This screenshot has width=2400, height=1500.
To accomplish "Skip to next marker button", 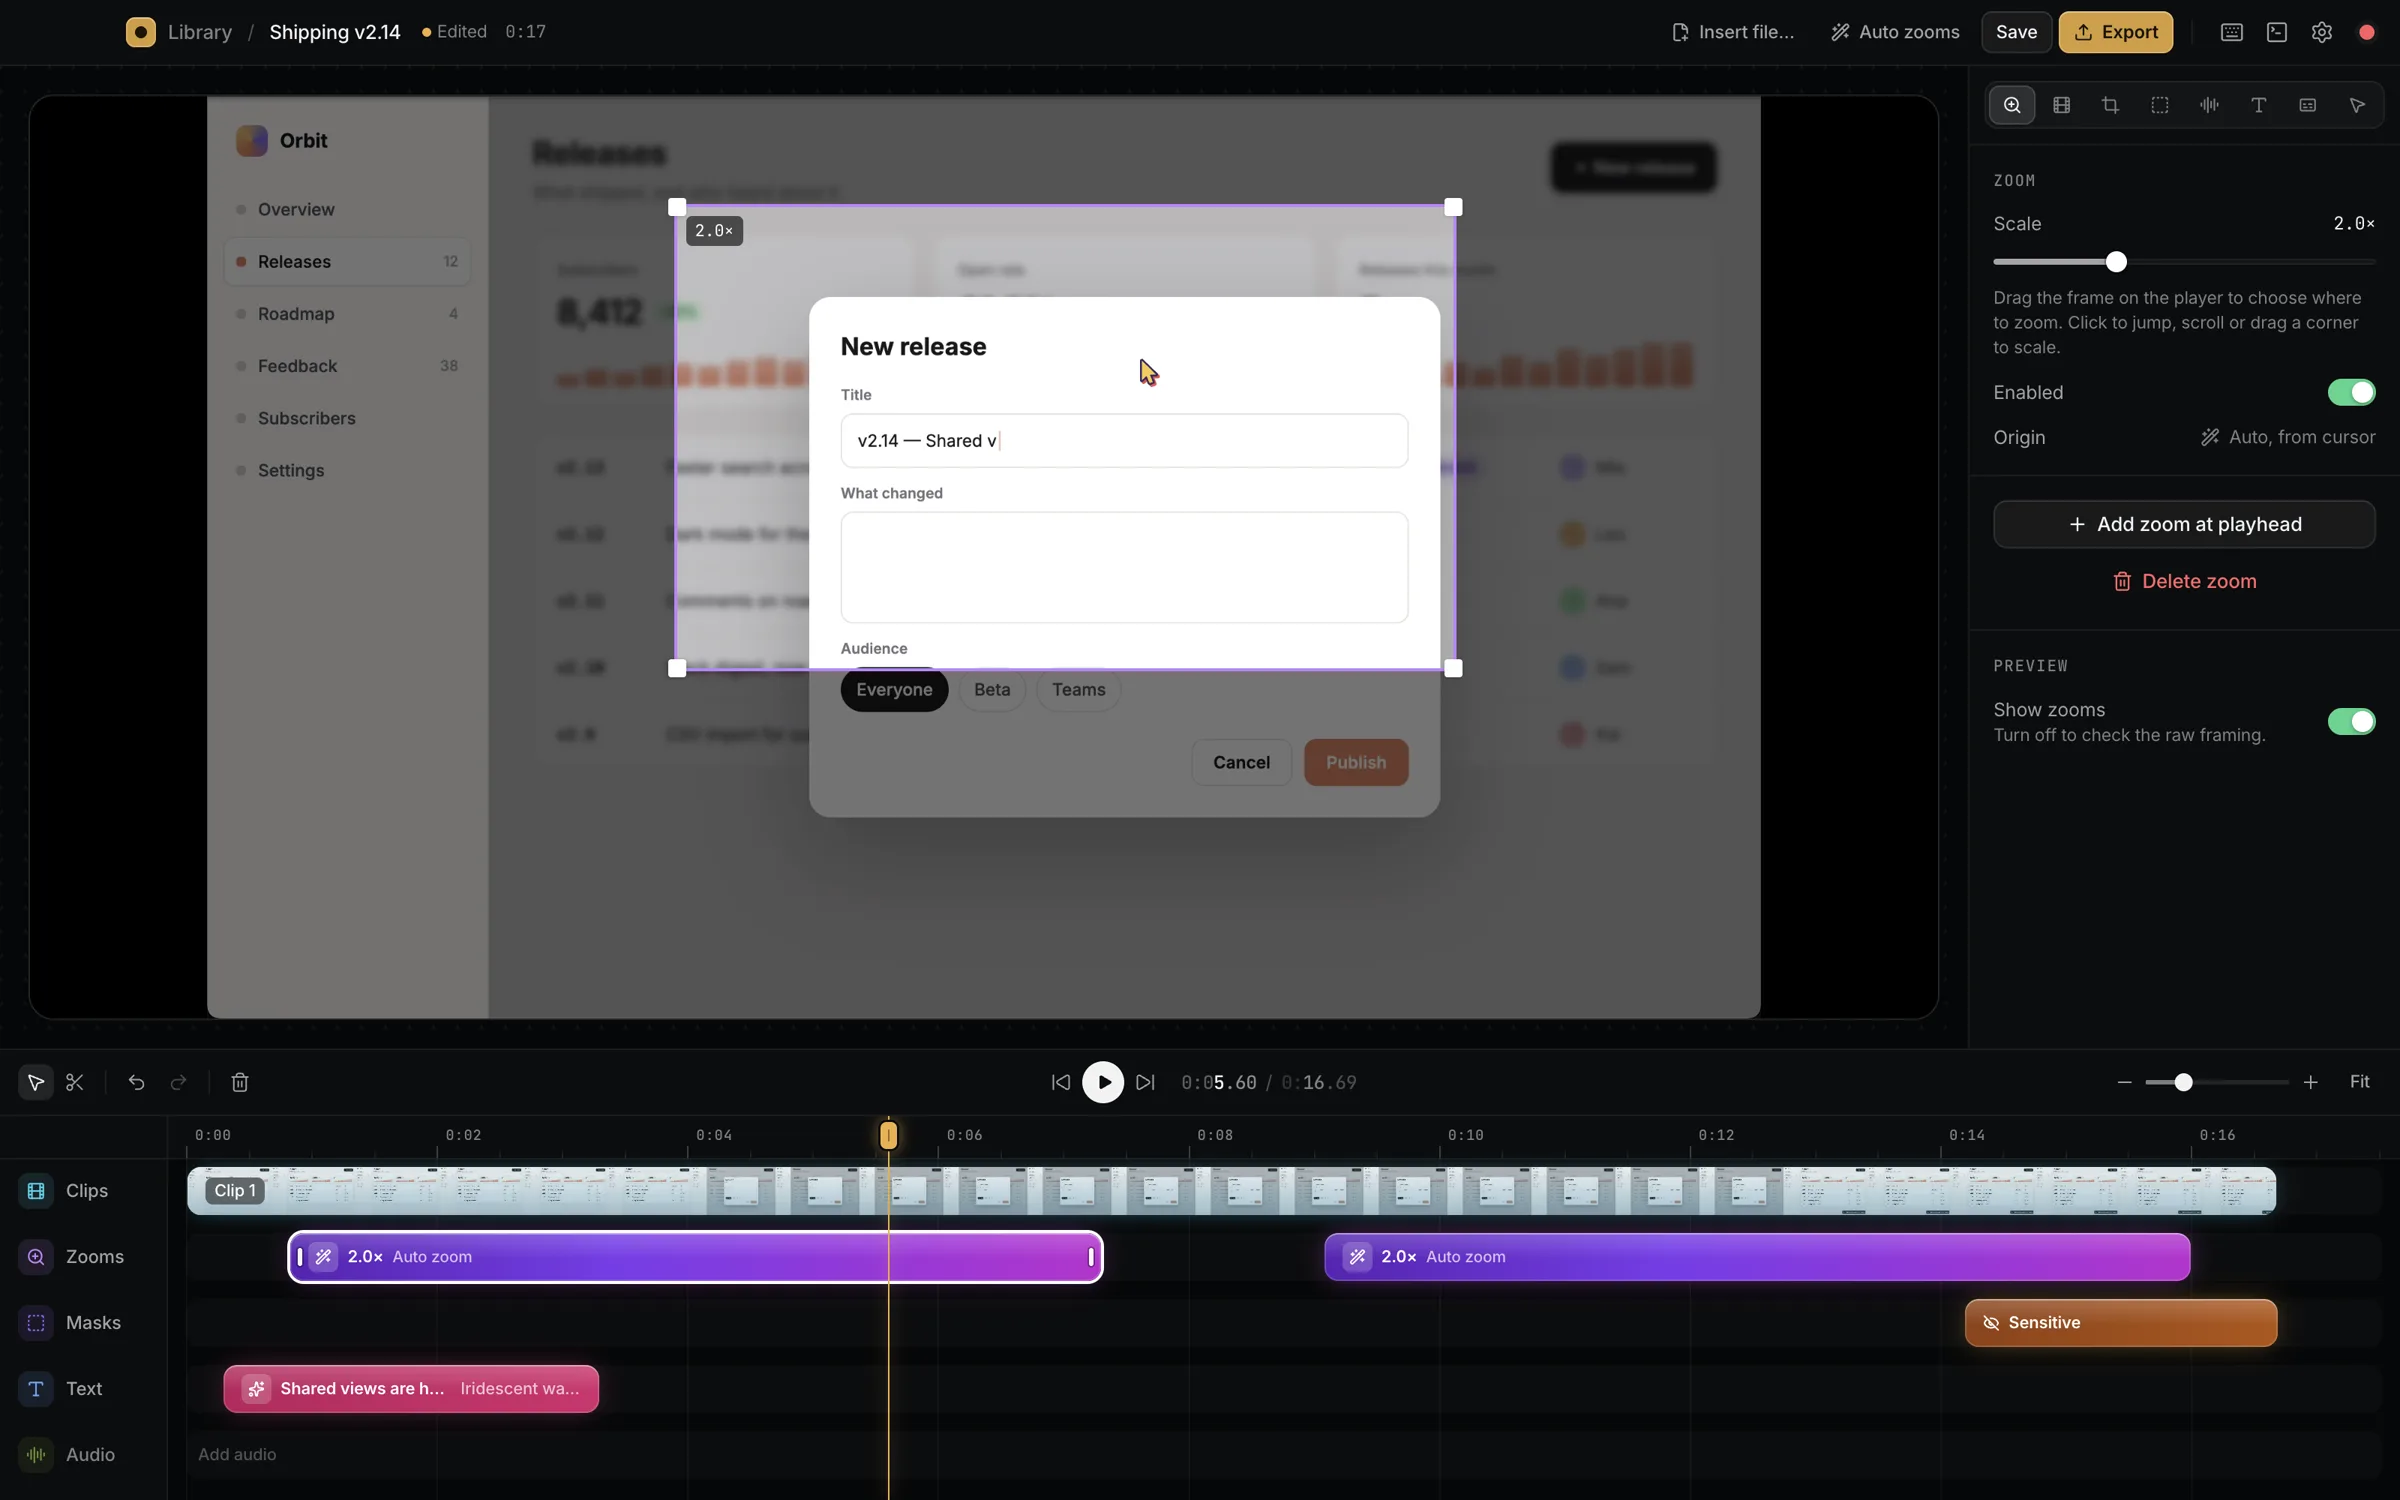I will (1146, 1082).
